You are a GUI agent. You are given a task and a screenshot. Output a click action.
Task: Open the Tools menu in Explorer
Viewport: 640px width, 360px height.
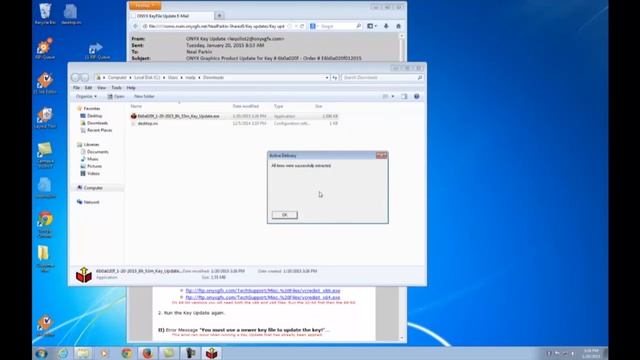pyautogui.click(x=116, y=88)
